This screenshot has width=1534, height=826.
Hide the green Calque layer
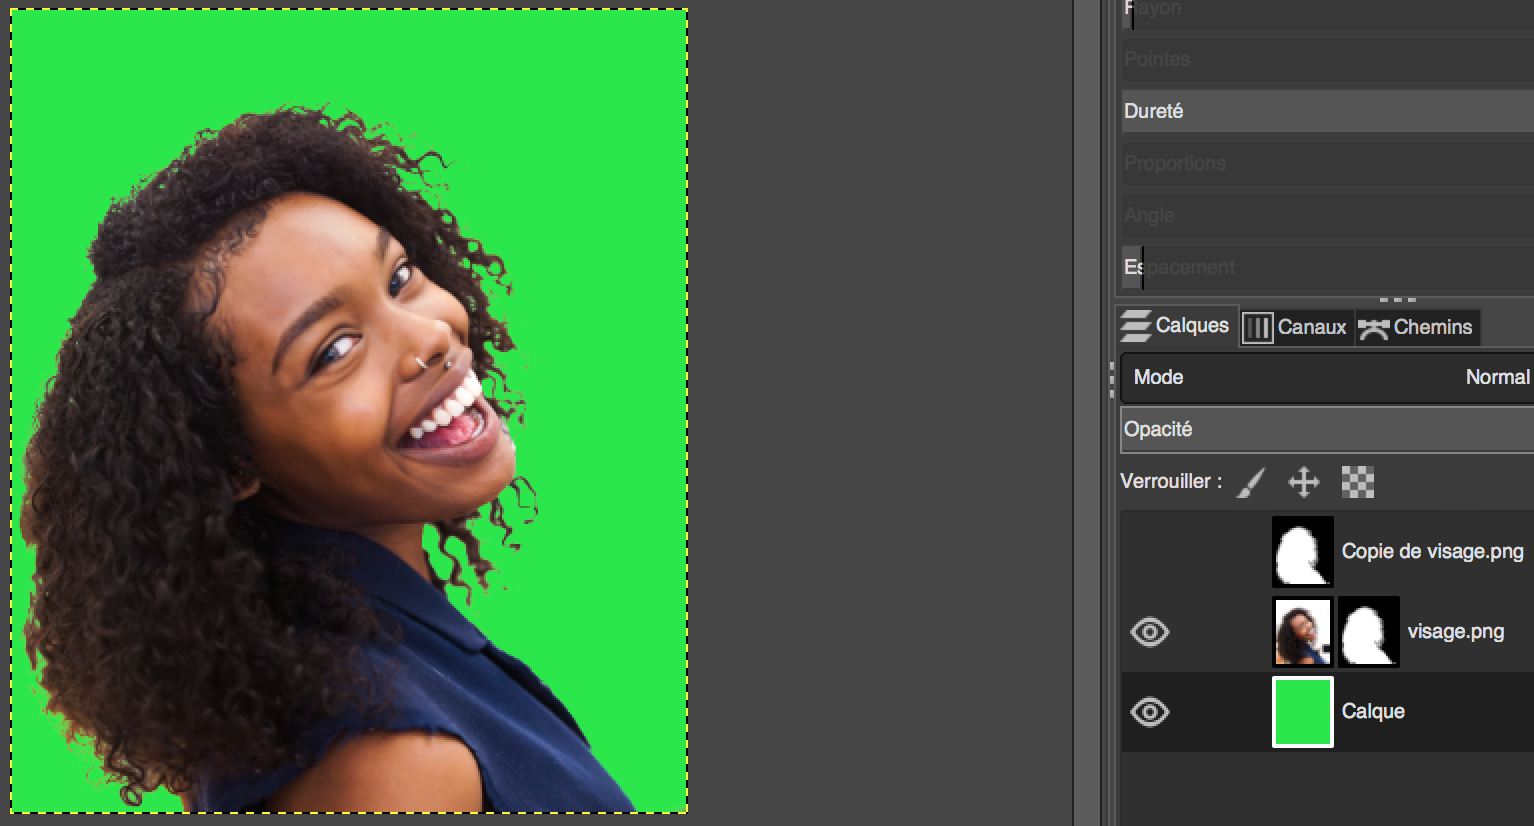[x=1149, y=712]
